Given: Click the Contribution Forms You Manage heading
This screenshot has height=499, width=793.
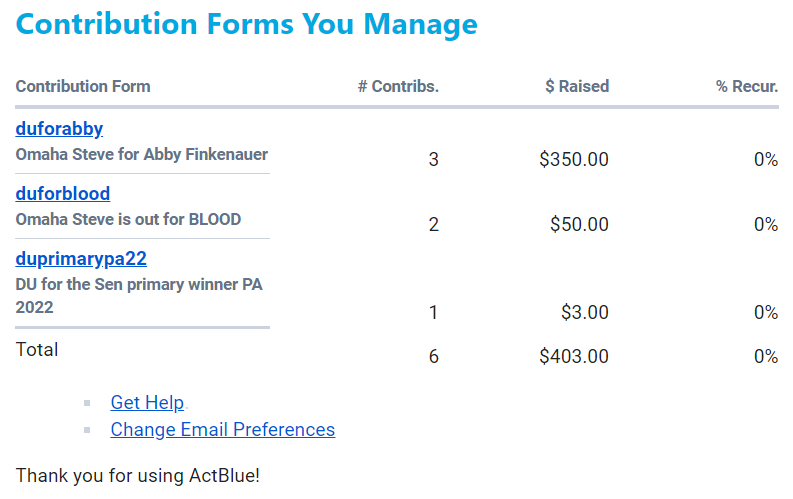Looking at the screenshot, I should 246,24.
